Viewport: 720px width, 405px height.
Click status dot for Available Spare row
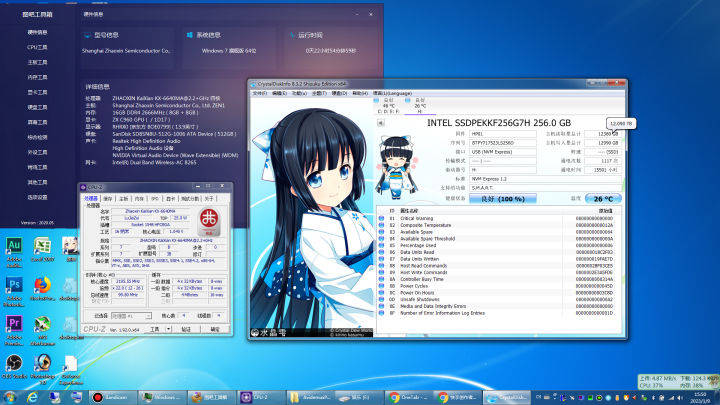[381, 232]
